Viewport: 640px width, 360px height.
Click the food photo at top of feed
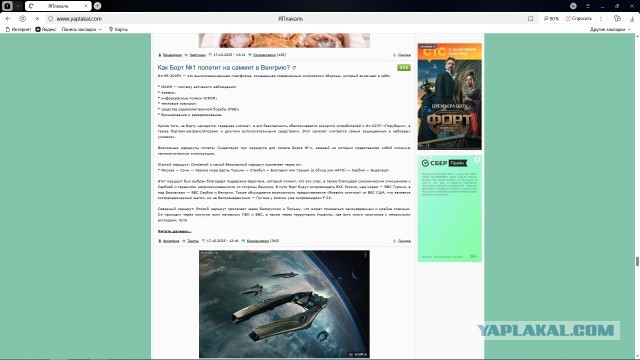(284, 40)
